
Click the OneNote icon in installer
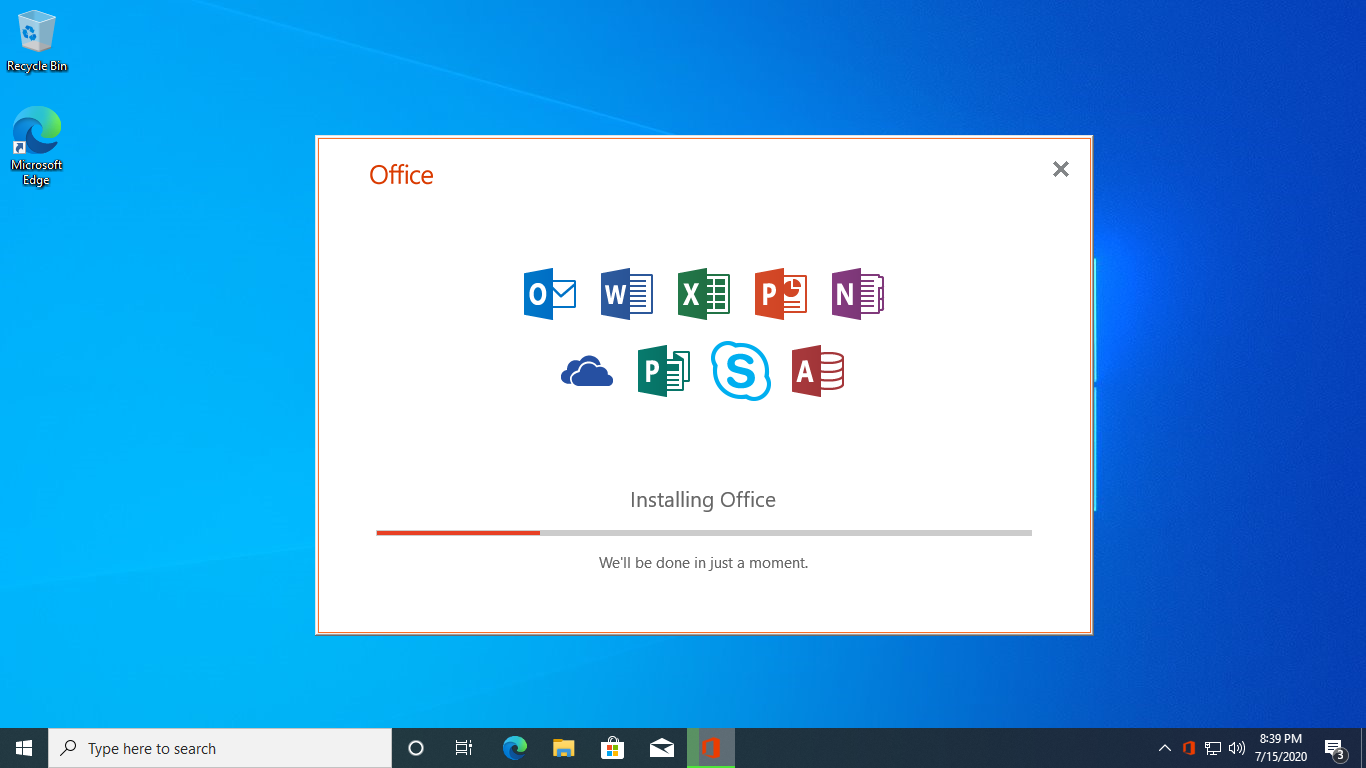[858, 294]
